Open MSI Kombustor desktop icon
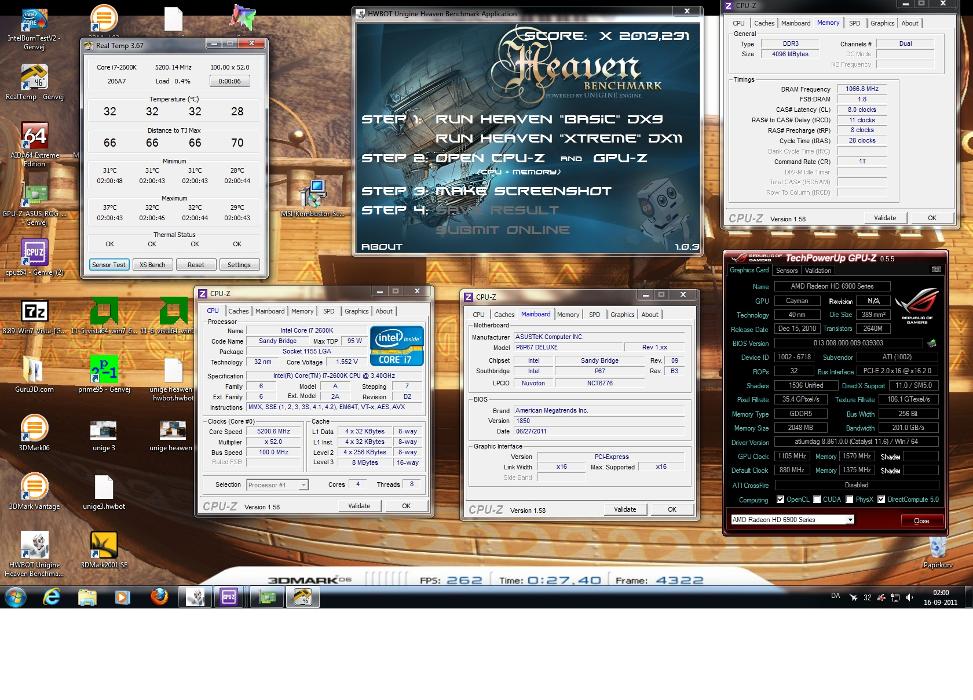The width and height of the screenshot is (973, 700). pos(312,197)
